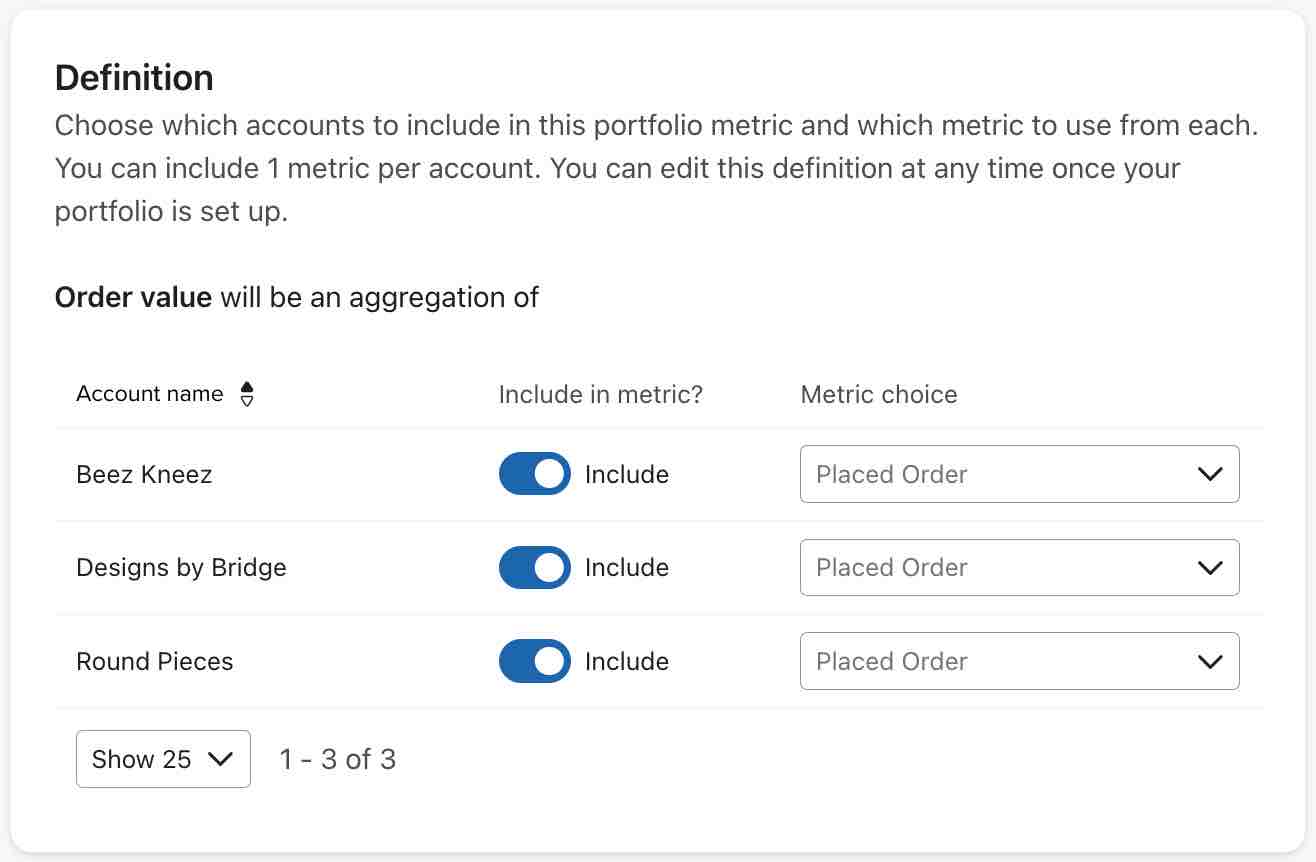Click the sort arrows beside Account name
The width and height of the screenshot is (1316, 862).
(247, 394)
